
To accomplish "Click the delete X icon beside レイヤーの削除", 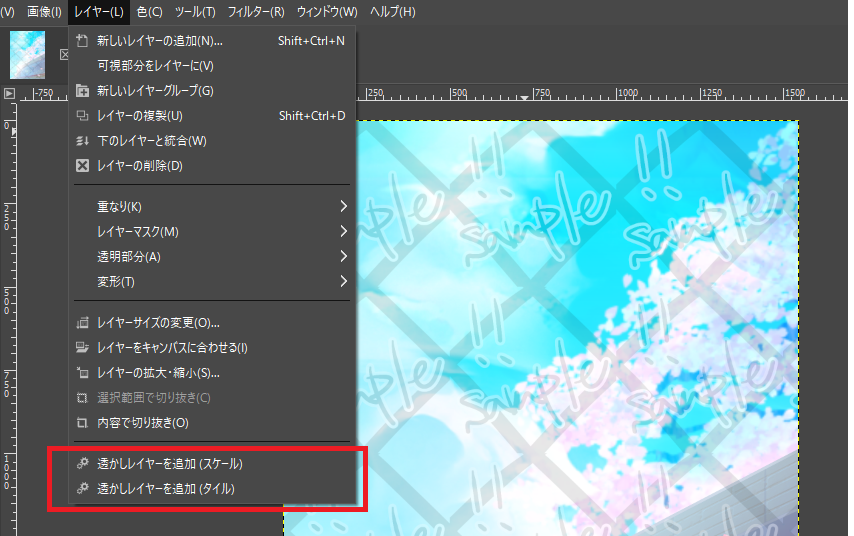I will pos(82,166).
